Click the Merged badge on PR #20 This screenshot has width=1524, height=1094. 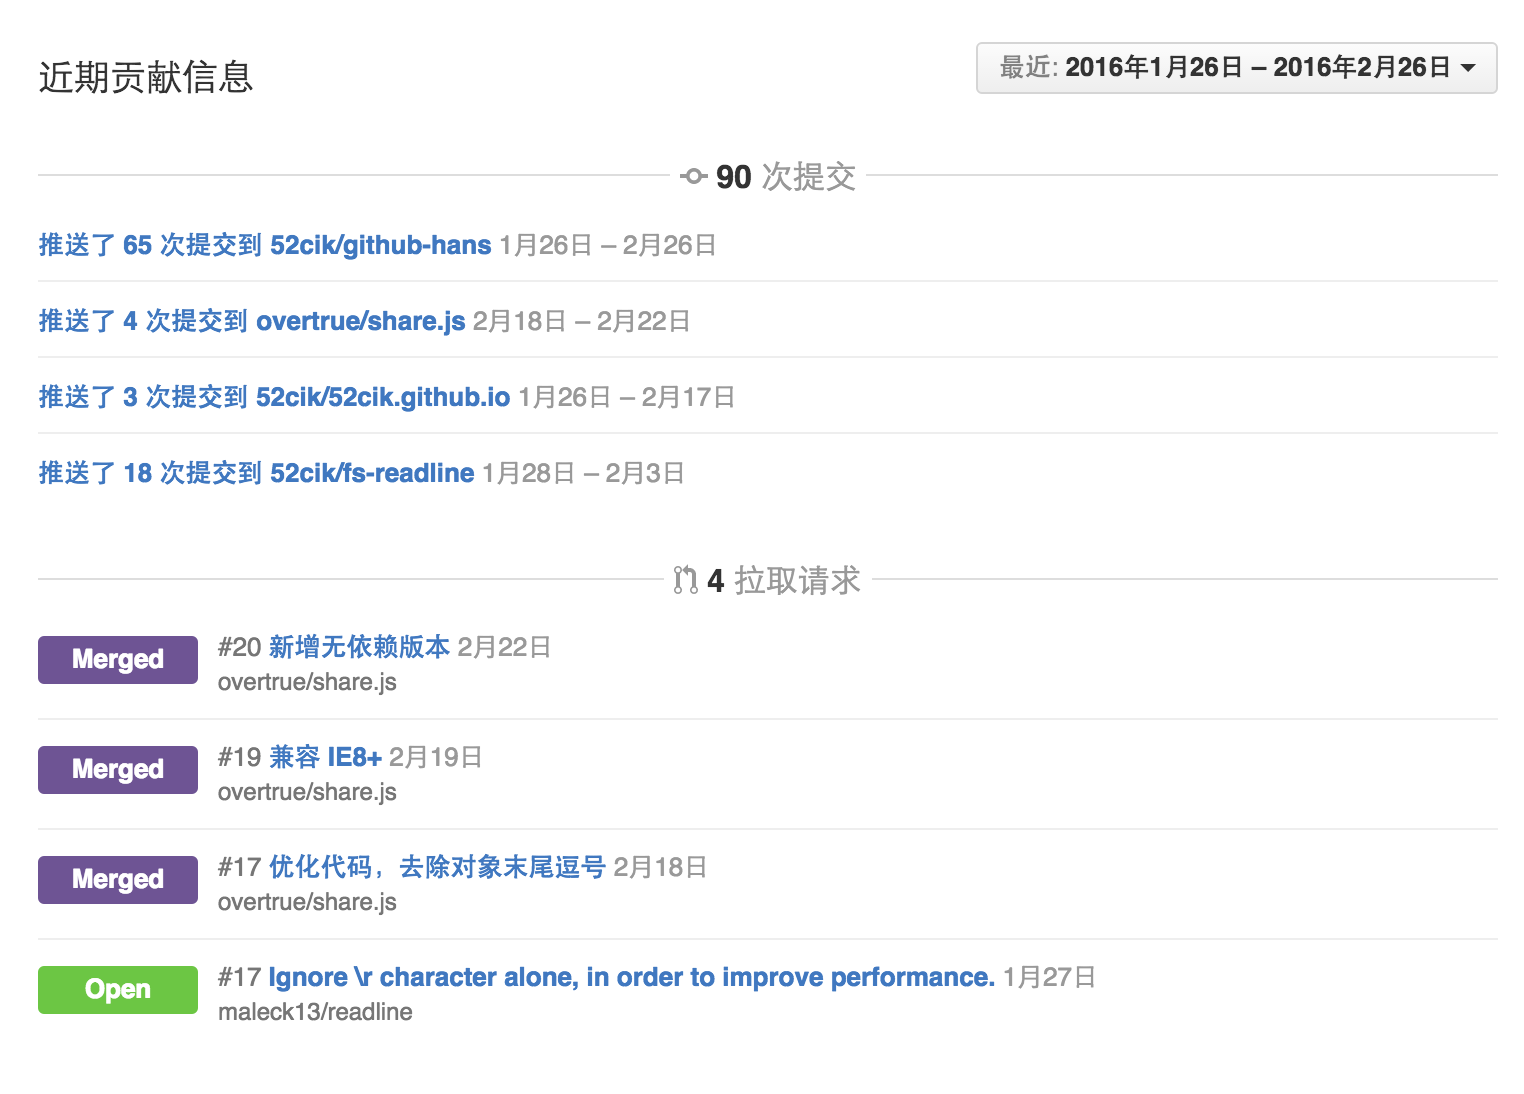tap(117, 659)
